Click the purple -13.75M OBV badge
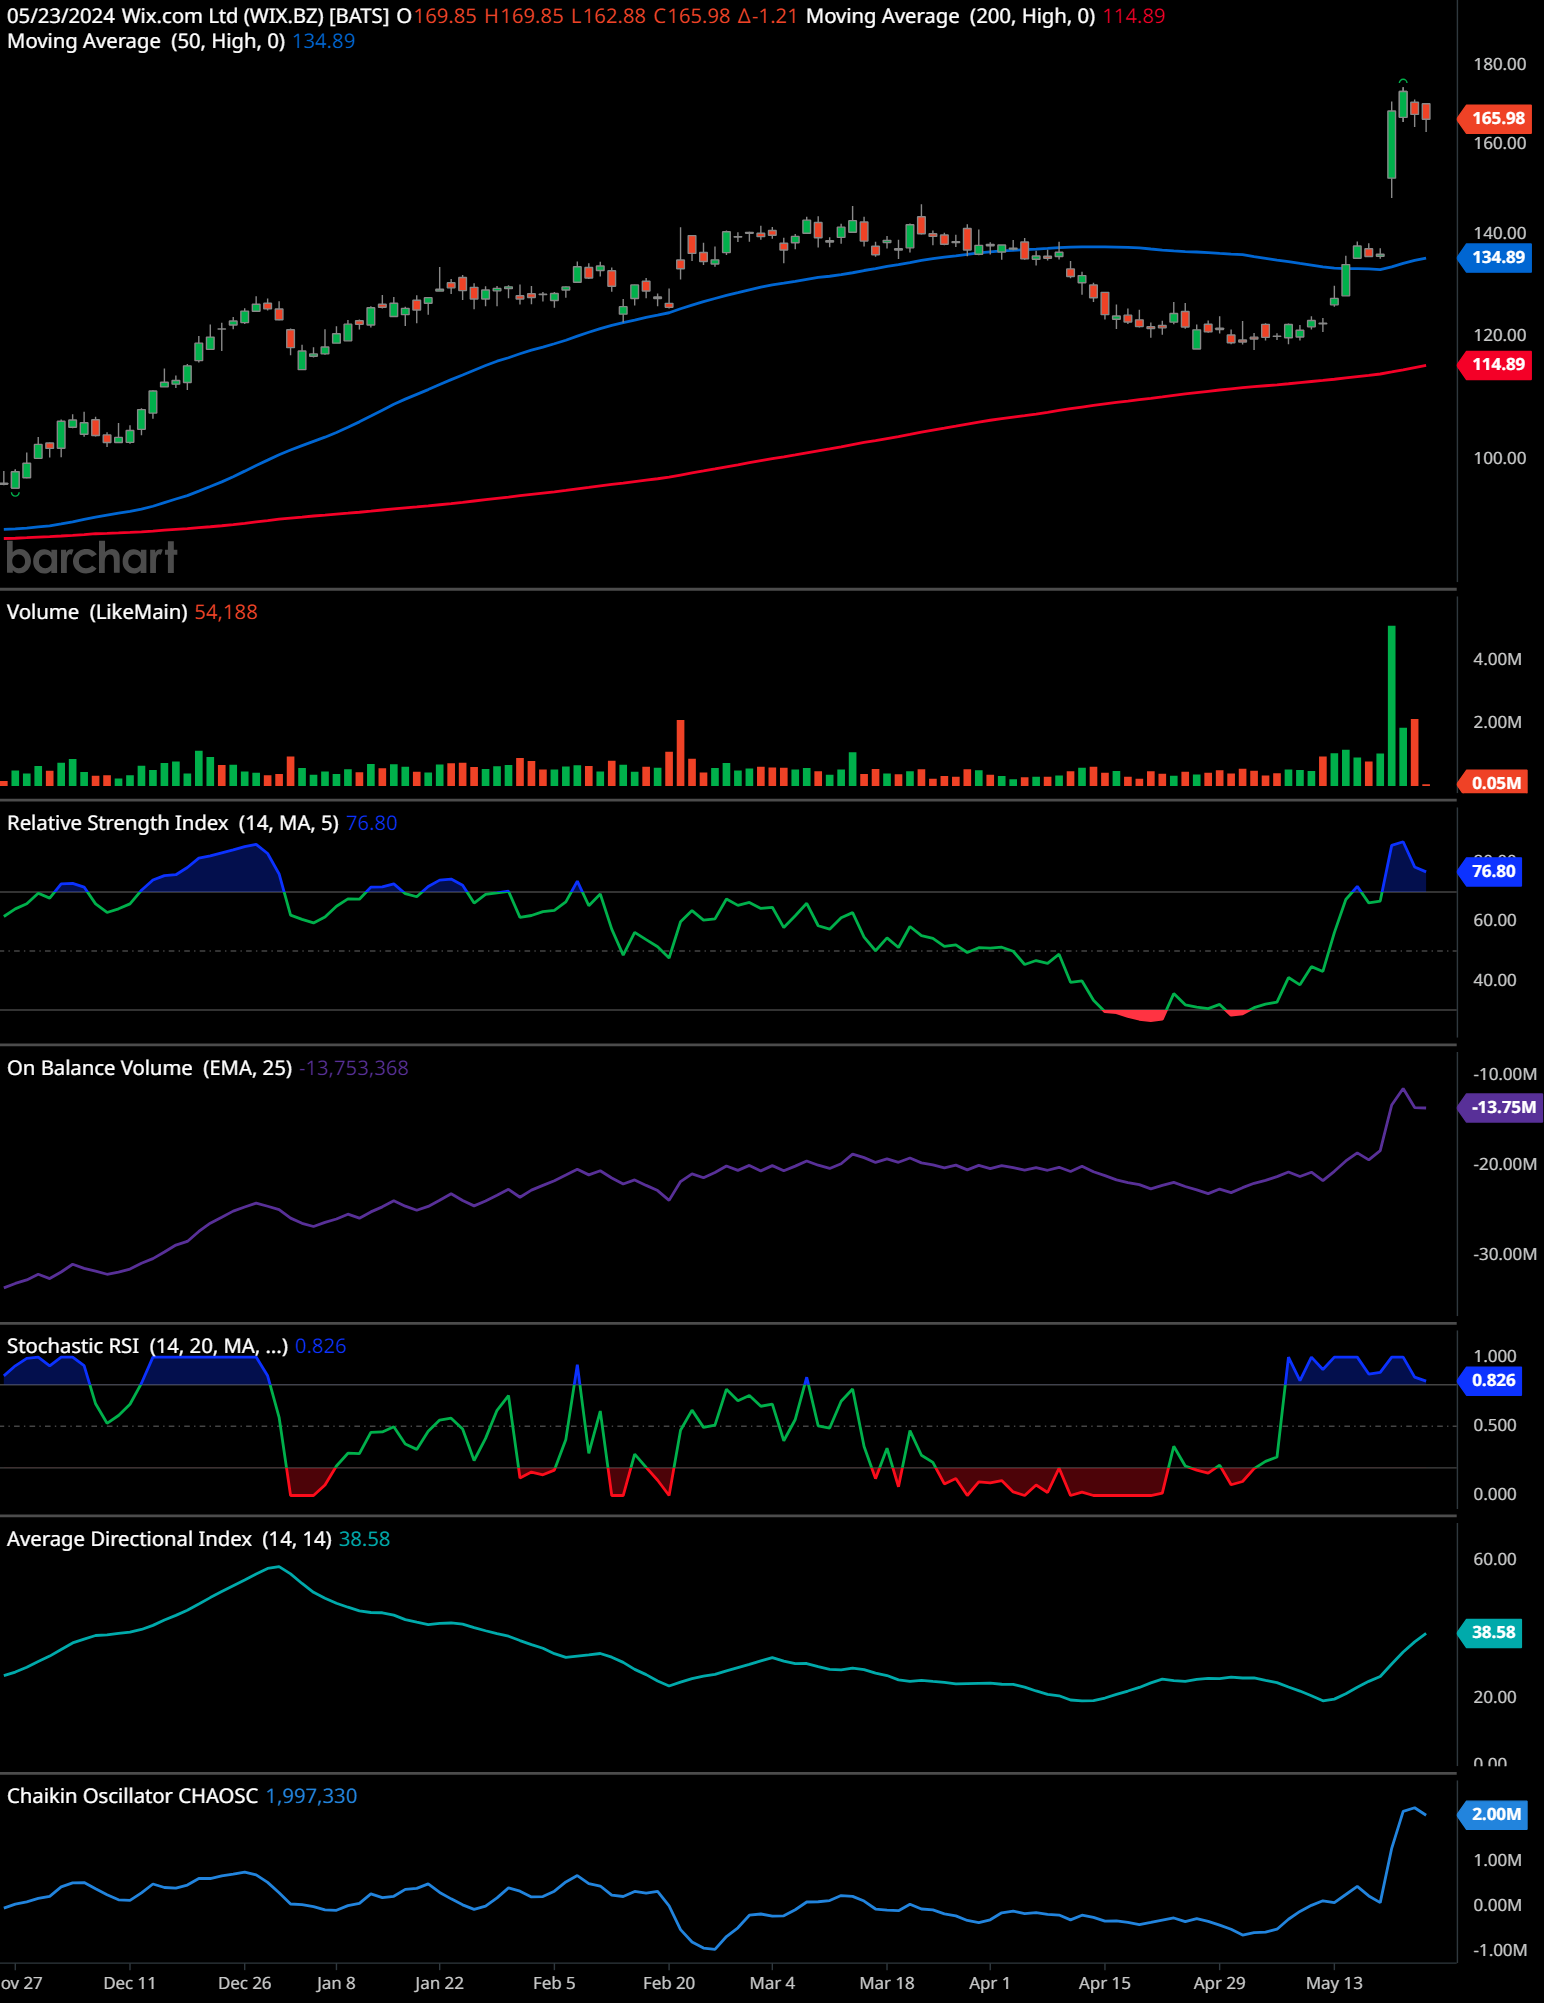Viewport: 1544px width, 2003px height. [1501, 1107]
